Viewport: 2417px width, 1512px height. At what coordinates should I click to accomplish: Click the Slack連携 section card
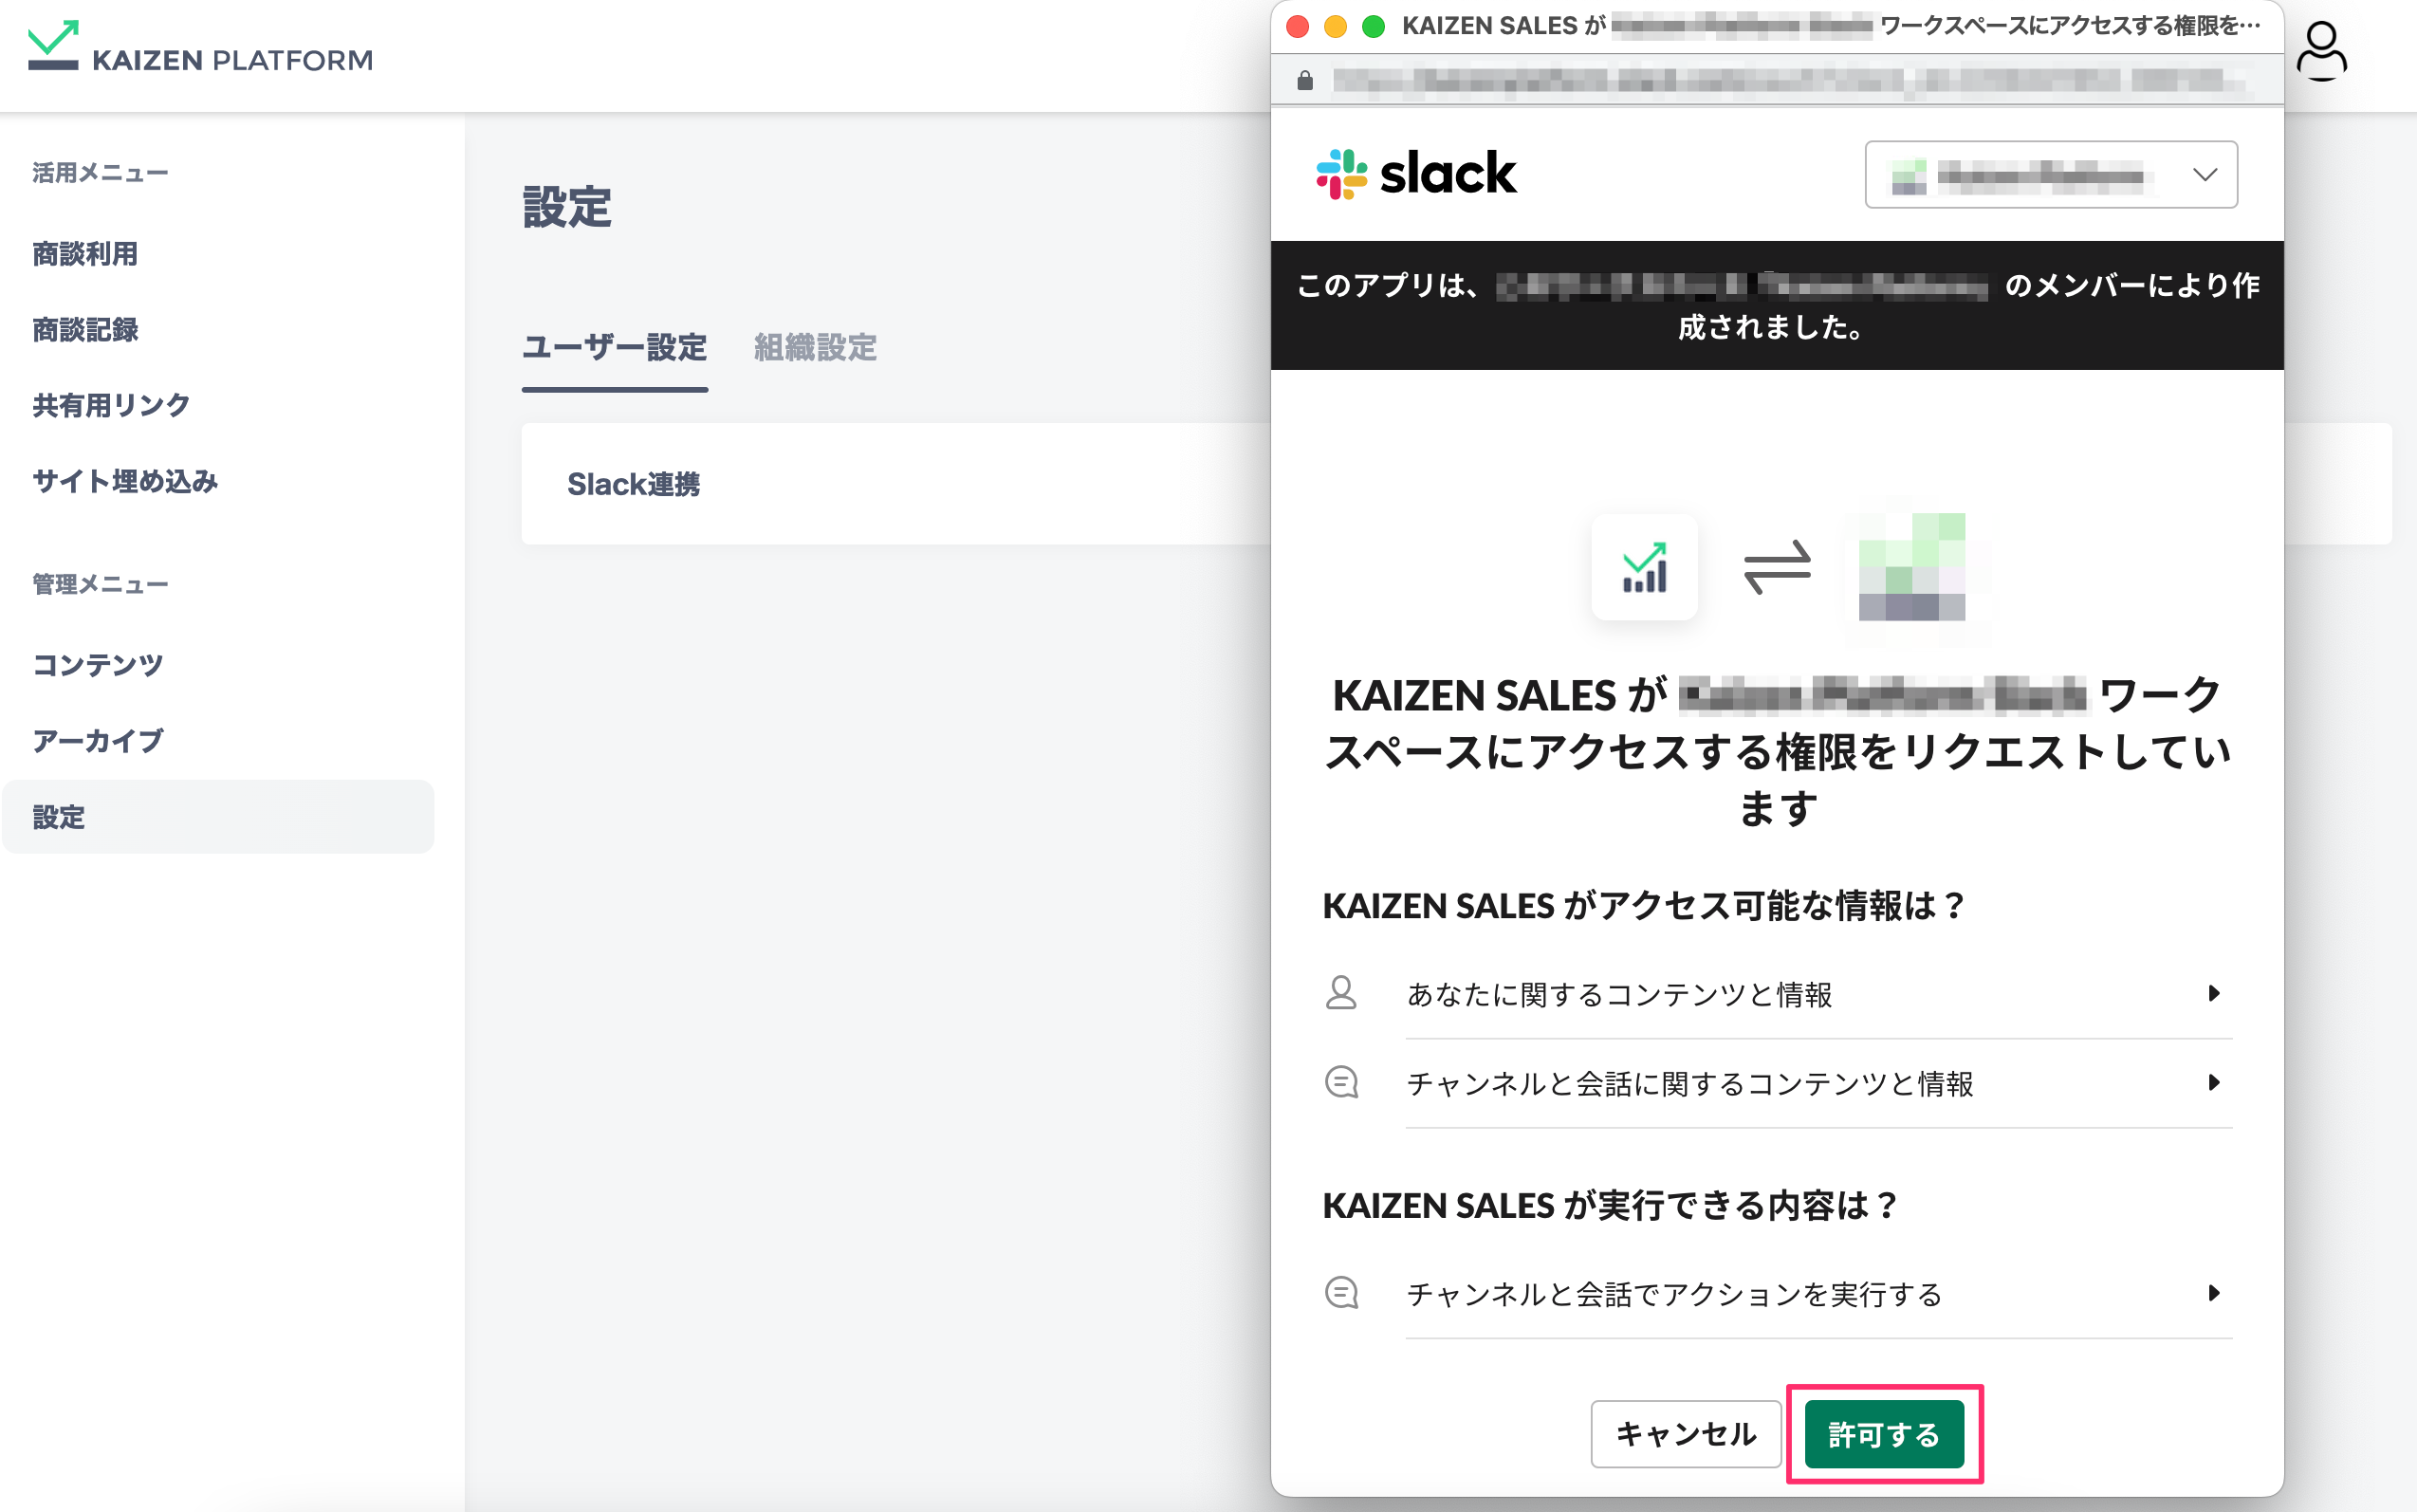[x=895, y=484]
